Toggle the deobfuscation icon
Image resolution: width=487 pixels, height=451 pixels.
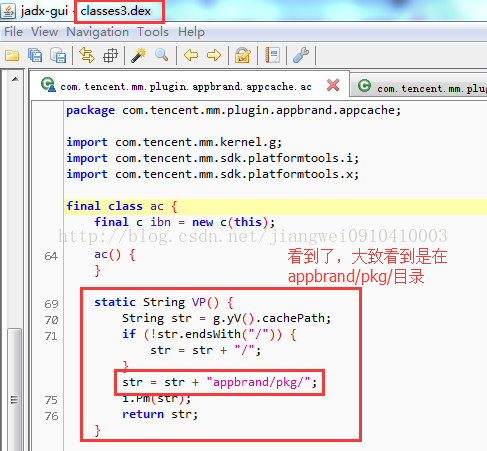tap(243, 55)
